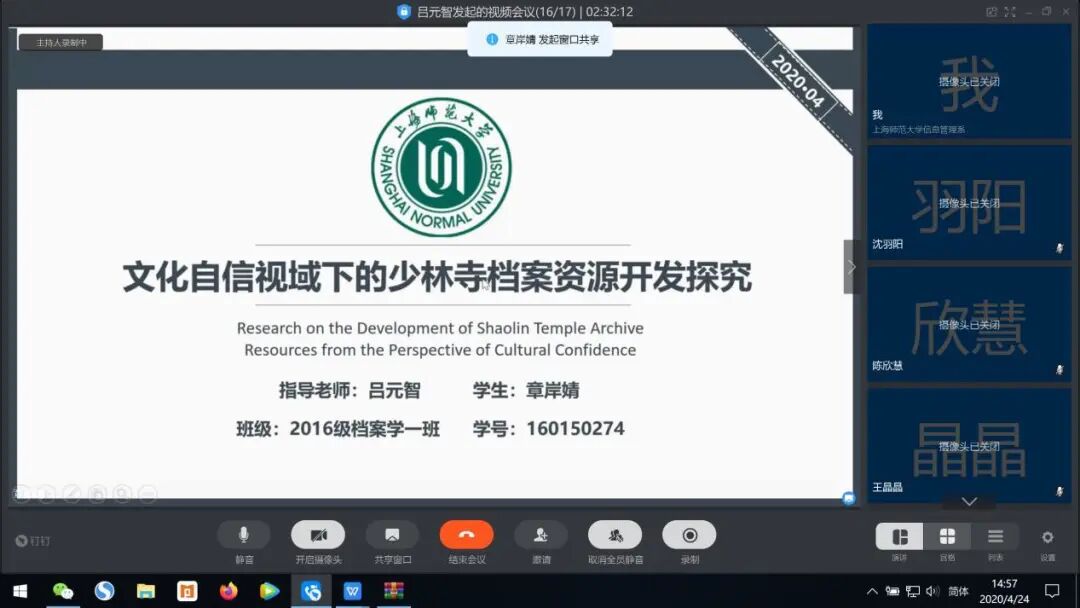The image size is (1080, 608).
Task: Unmute everyone with 取消全员静音 button
Action: pyautogui.click(x=615, y=535)
